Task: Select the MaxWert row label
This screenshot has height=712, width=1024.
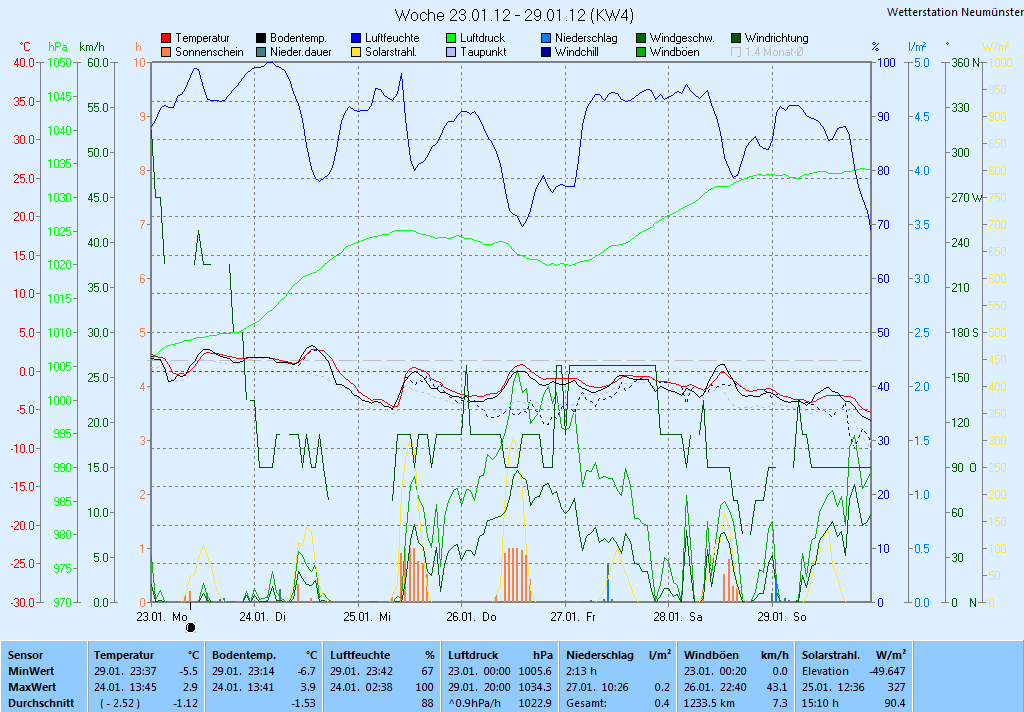Action: point(32,687)
